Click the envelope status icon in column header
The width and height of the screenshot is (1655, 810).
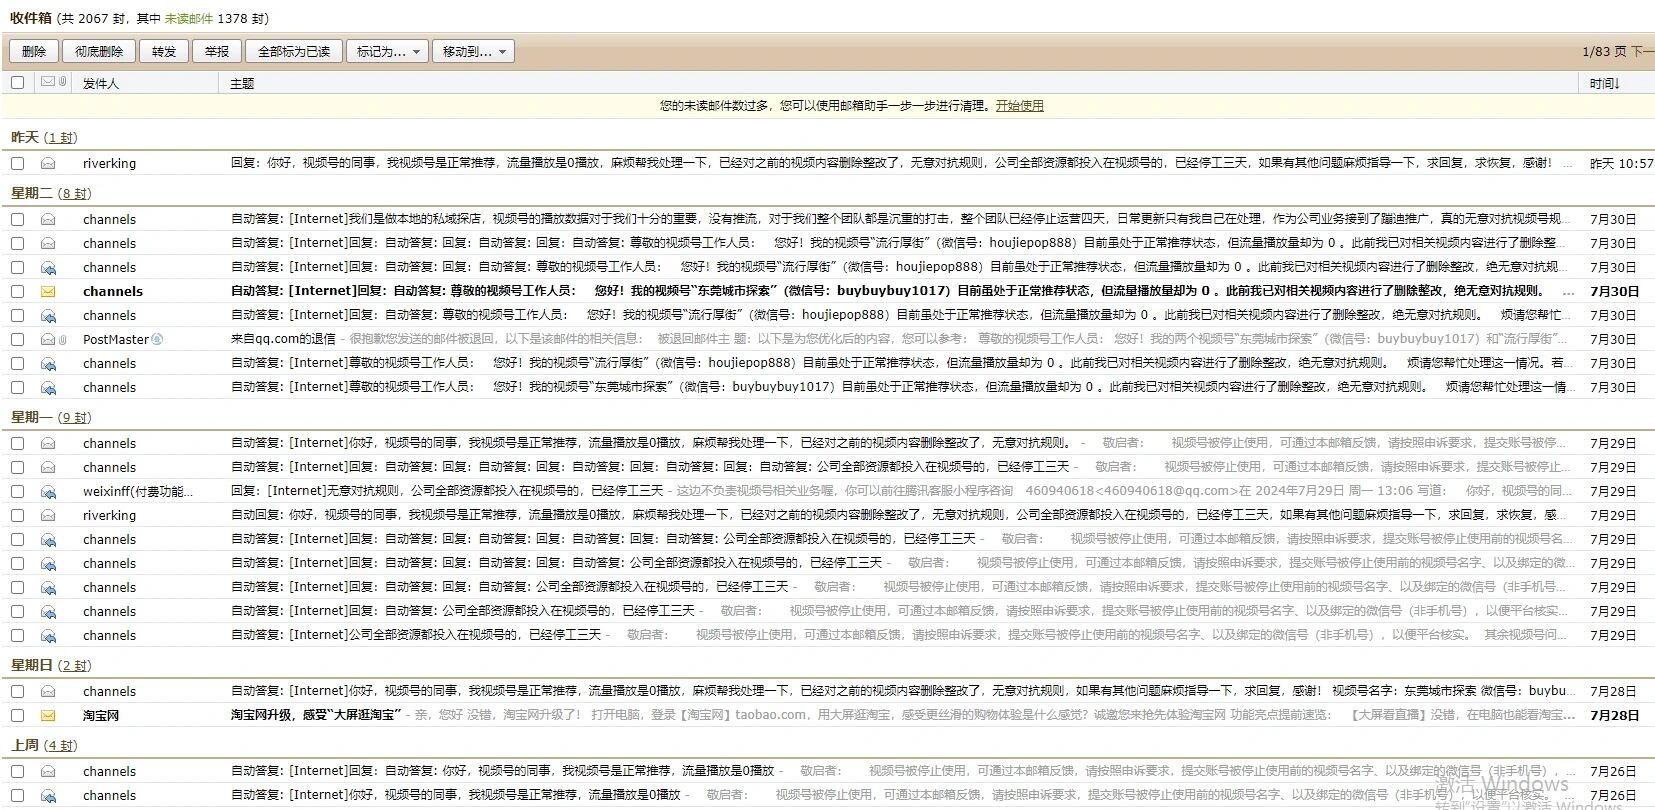[48, 82]
